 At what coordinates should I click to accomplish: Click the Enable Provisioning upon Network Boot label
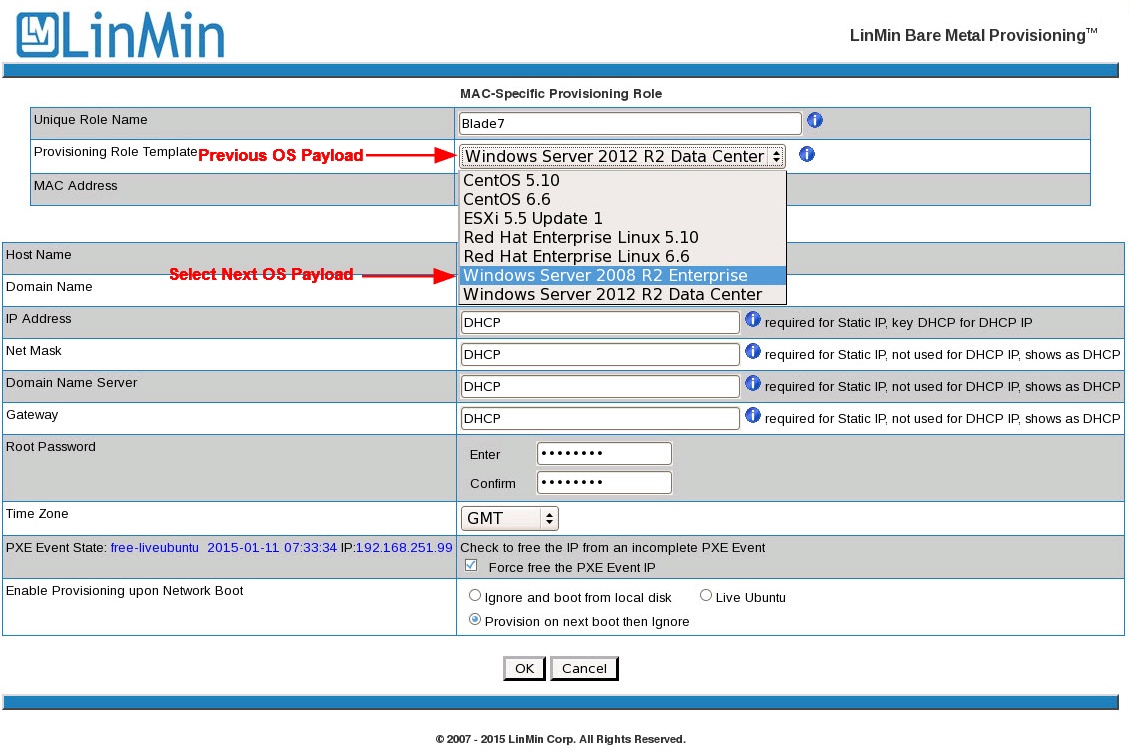125,591
